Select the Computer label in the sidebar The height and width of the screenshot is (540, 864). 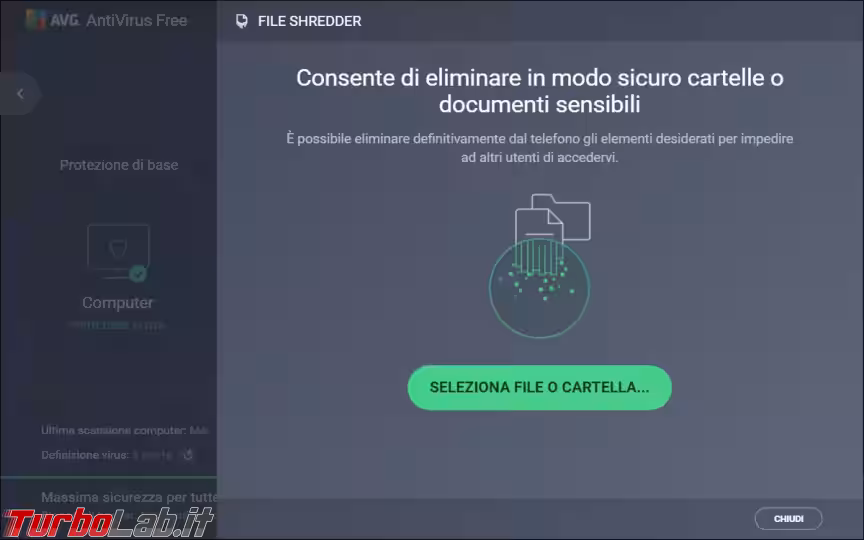[117, 303]
